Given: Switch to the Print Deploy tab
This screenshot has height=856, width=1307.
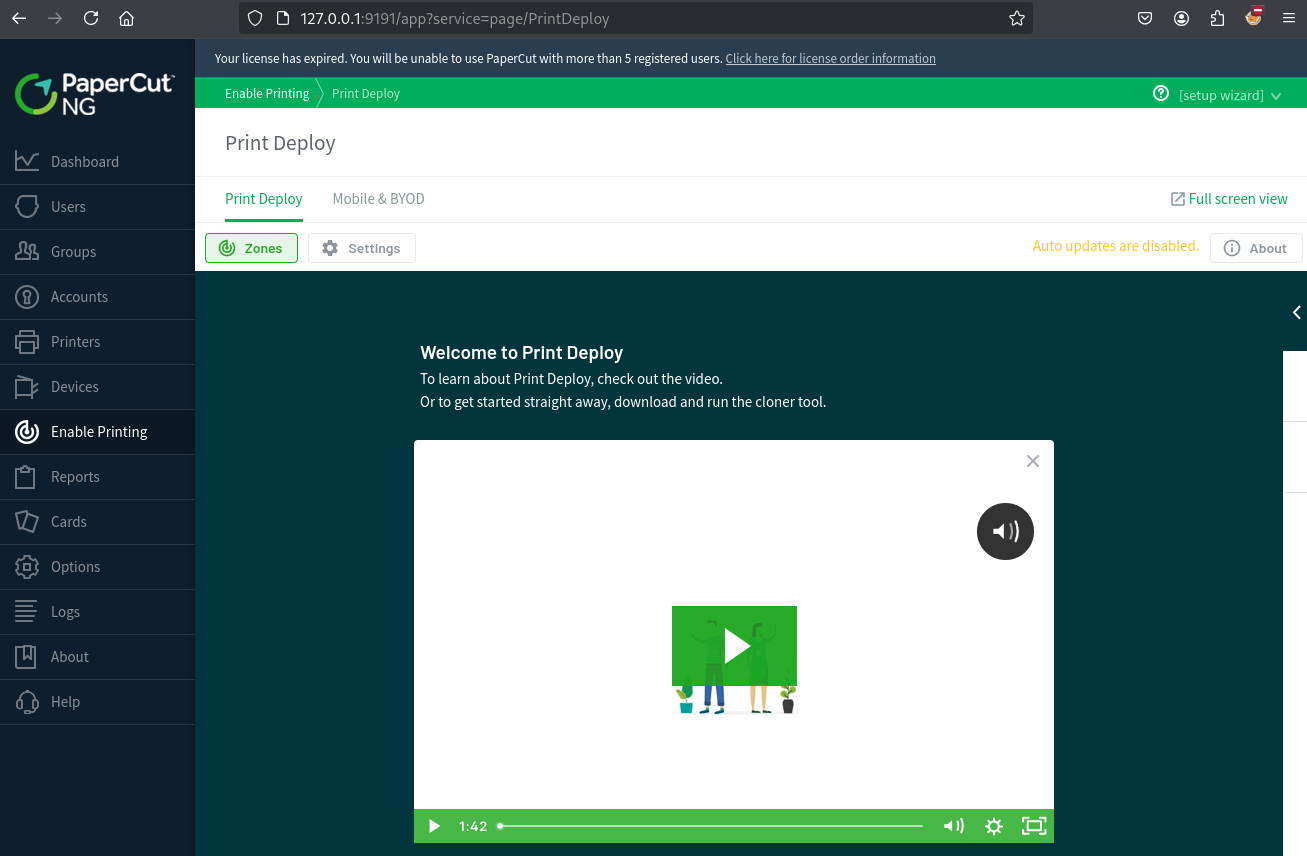Looking at the screenshot, I should (x=264, y=199).
